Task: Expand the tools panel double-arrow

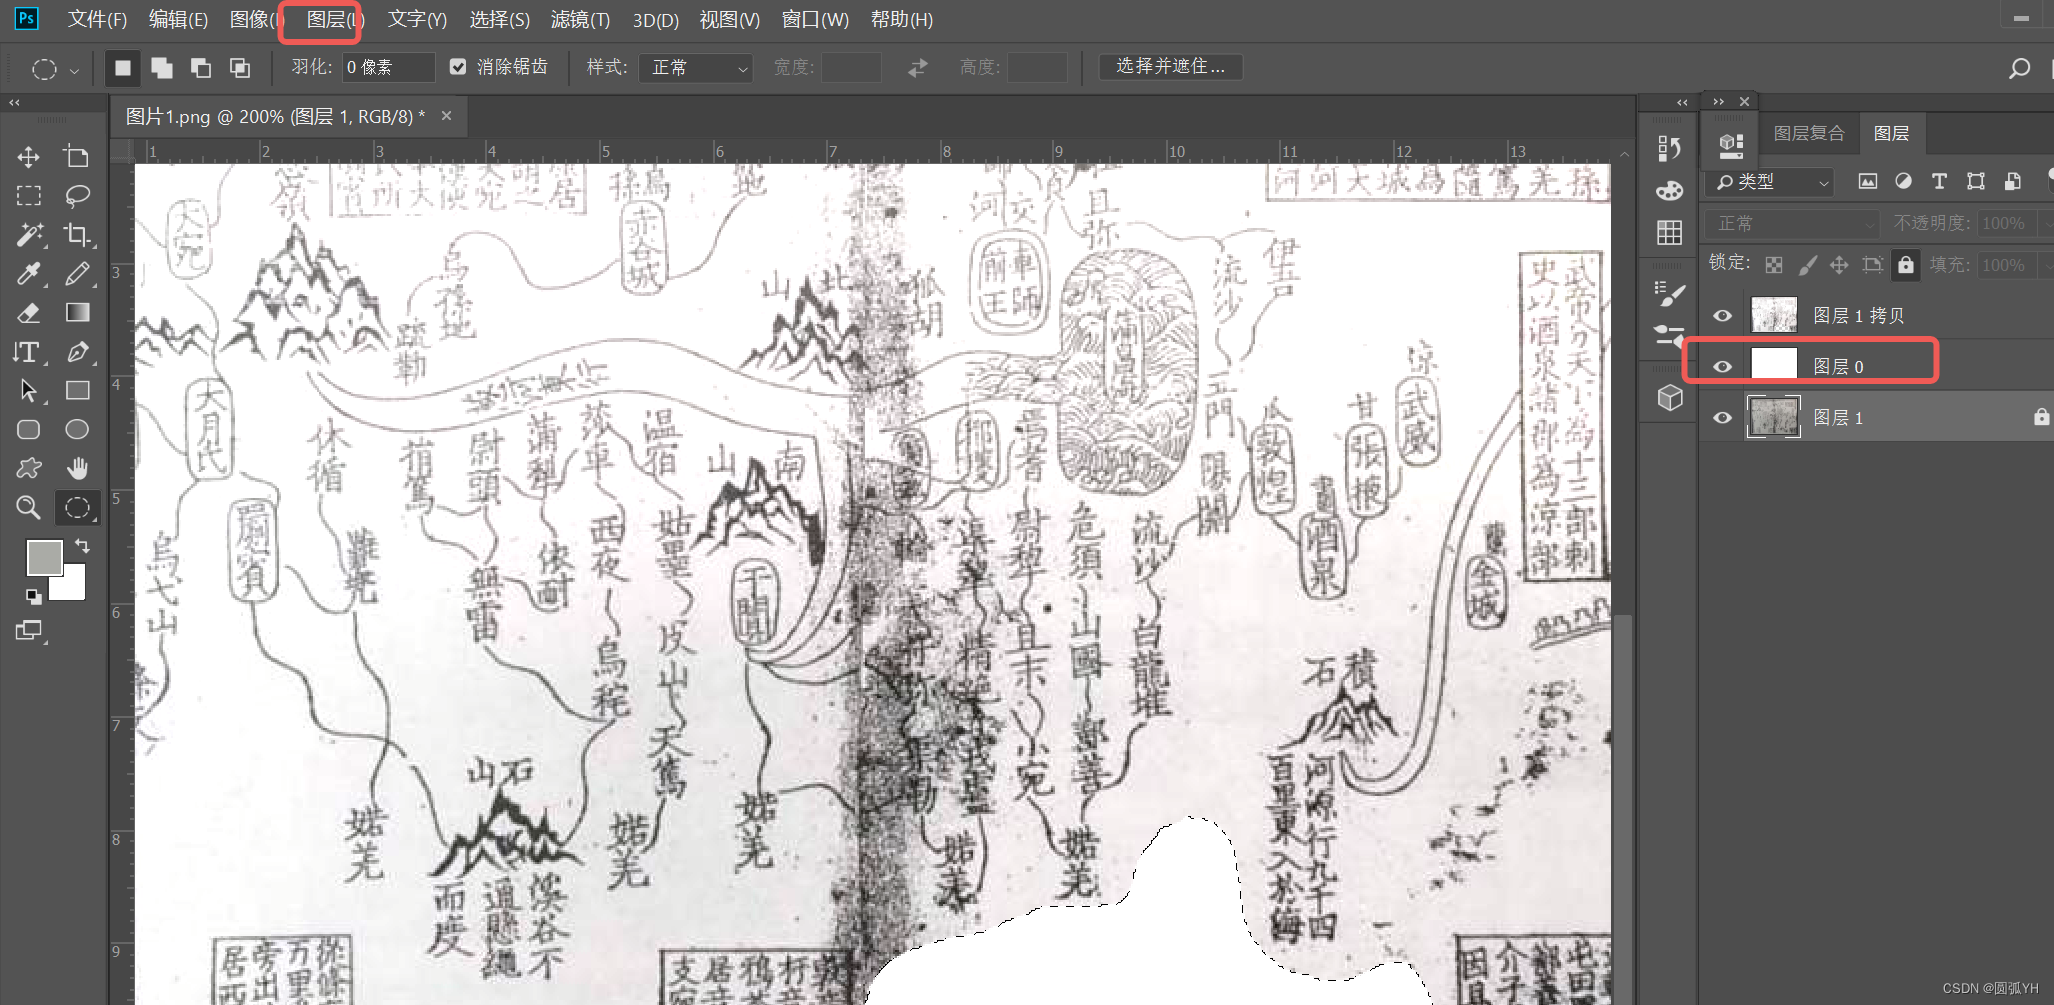Action: [14, 102]
